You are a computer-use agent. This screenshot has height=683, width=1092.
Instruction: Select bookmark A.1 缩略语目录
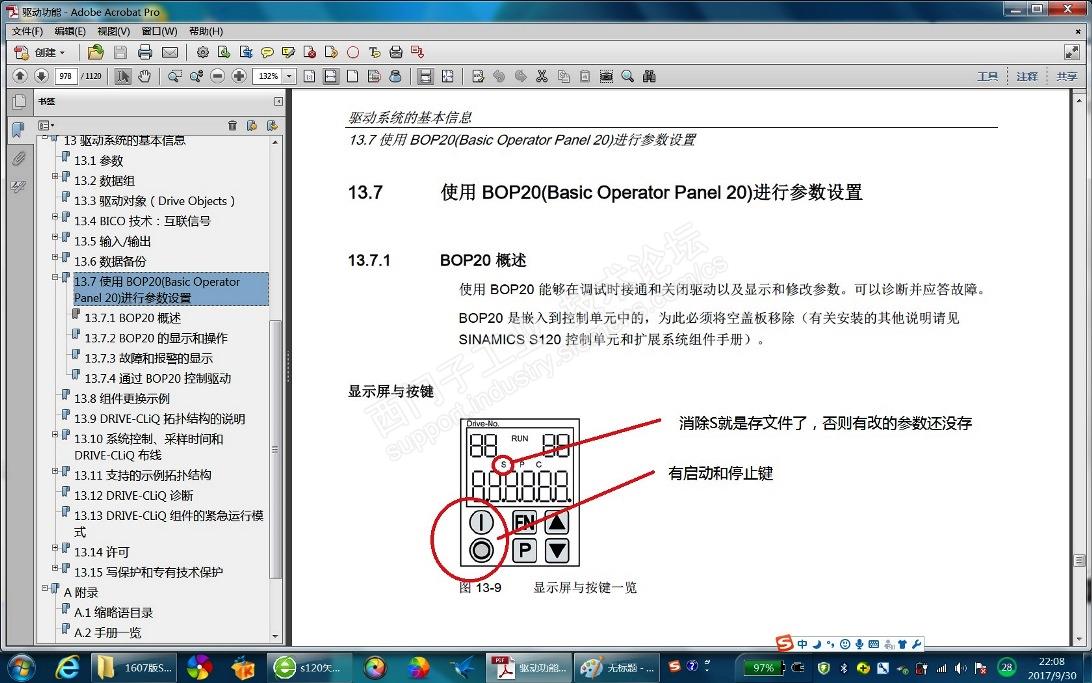(x=114, y=613)
